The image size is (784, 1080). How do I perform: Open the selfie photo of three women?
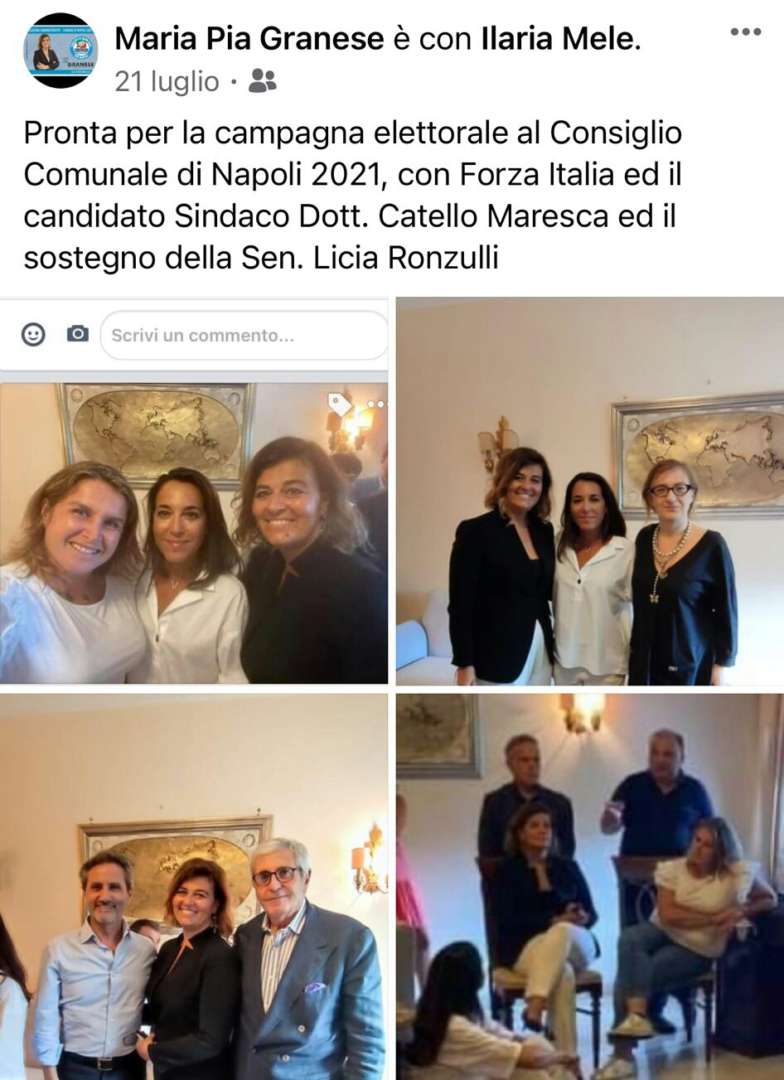[194, 533]
